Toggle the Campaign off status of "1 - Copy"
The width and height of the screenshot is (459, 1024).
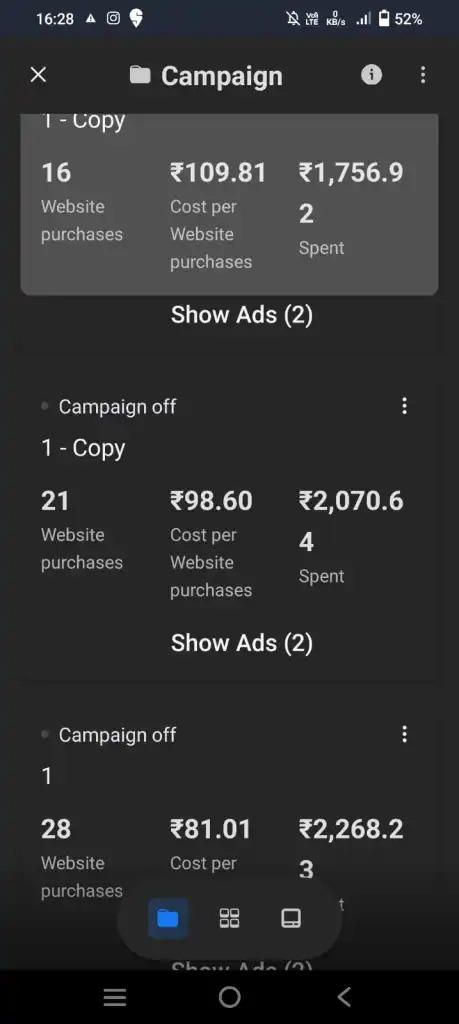109,406
